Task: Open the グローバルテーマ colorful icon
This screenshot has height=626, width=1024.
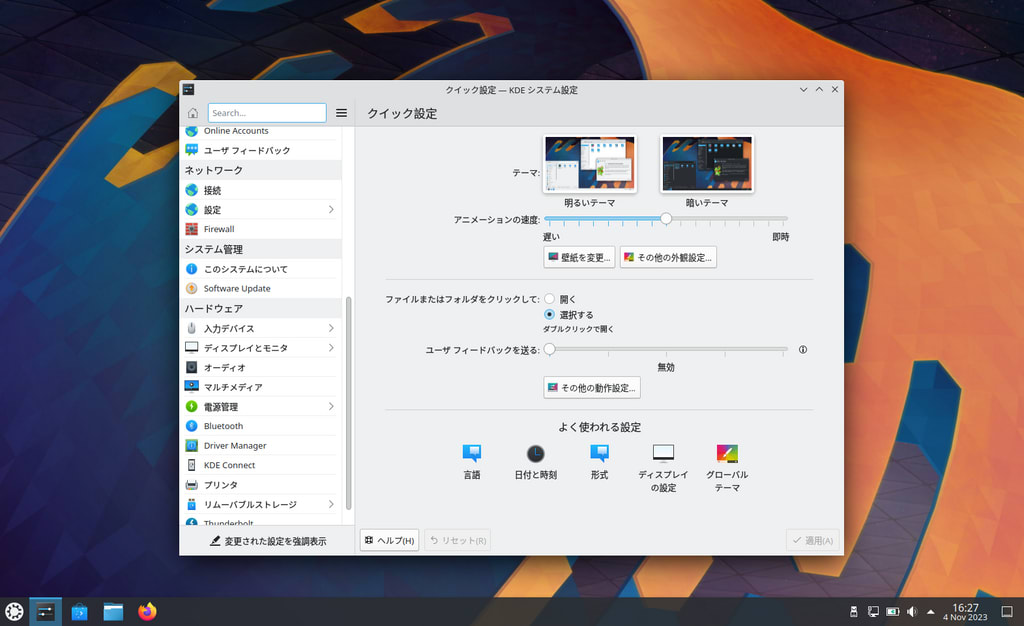Action: (x=727, y=453)
